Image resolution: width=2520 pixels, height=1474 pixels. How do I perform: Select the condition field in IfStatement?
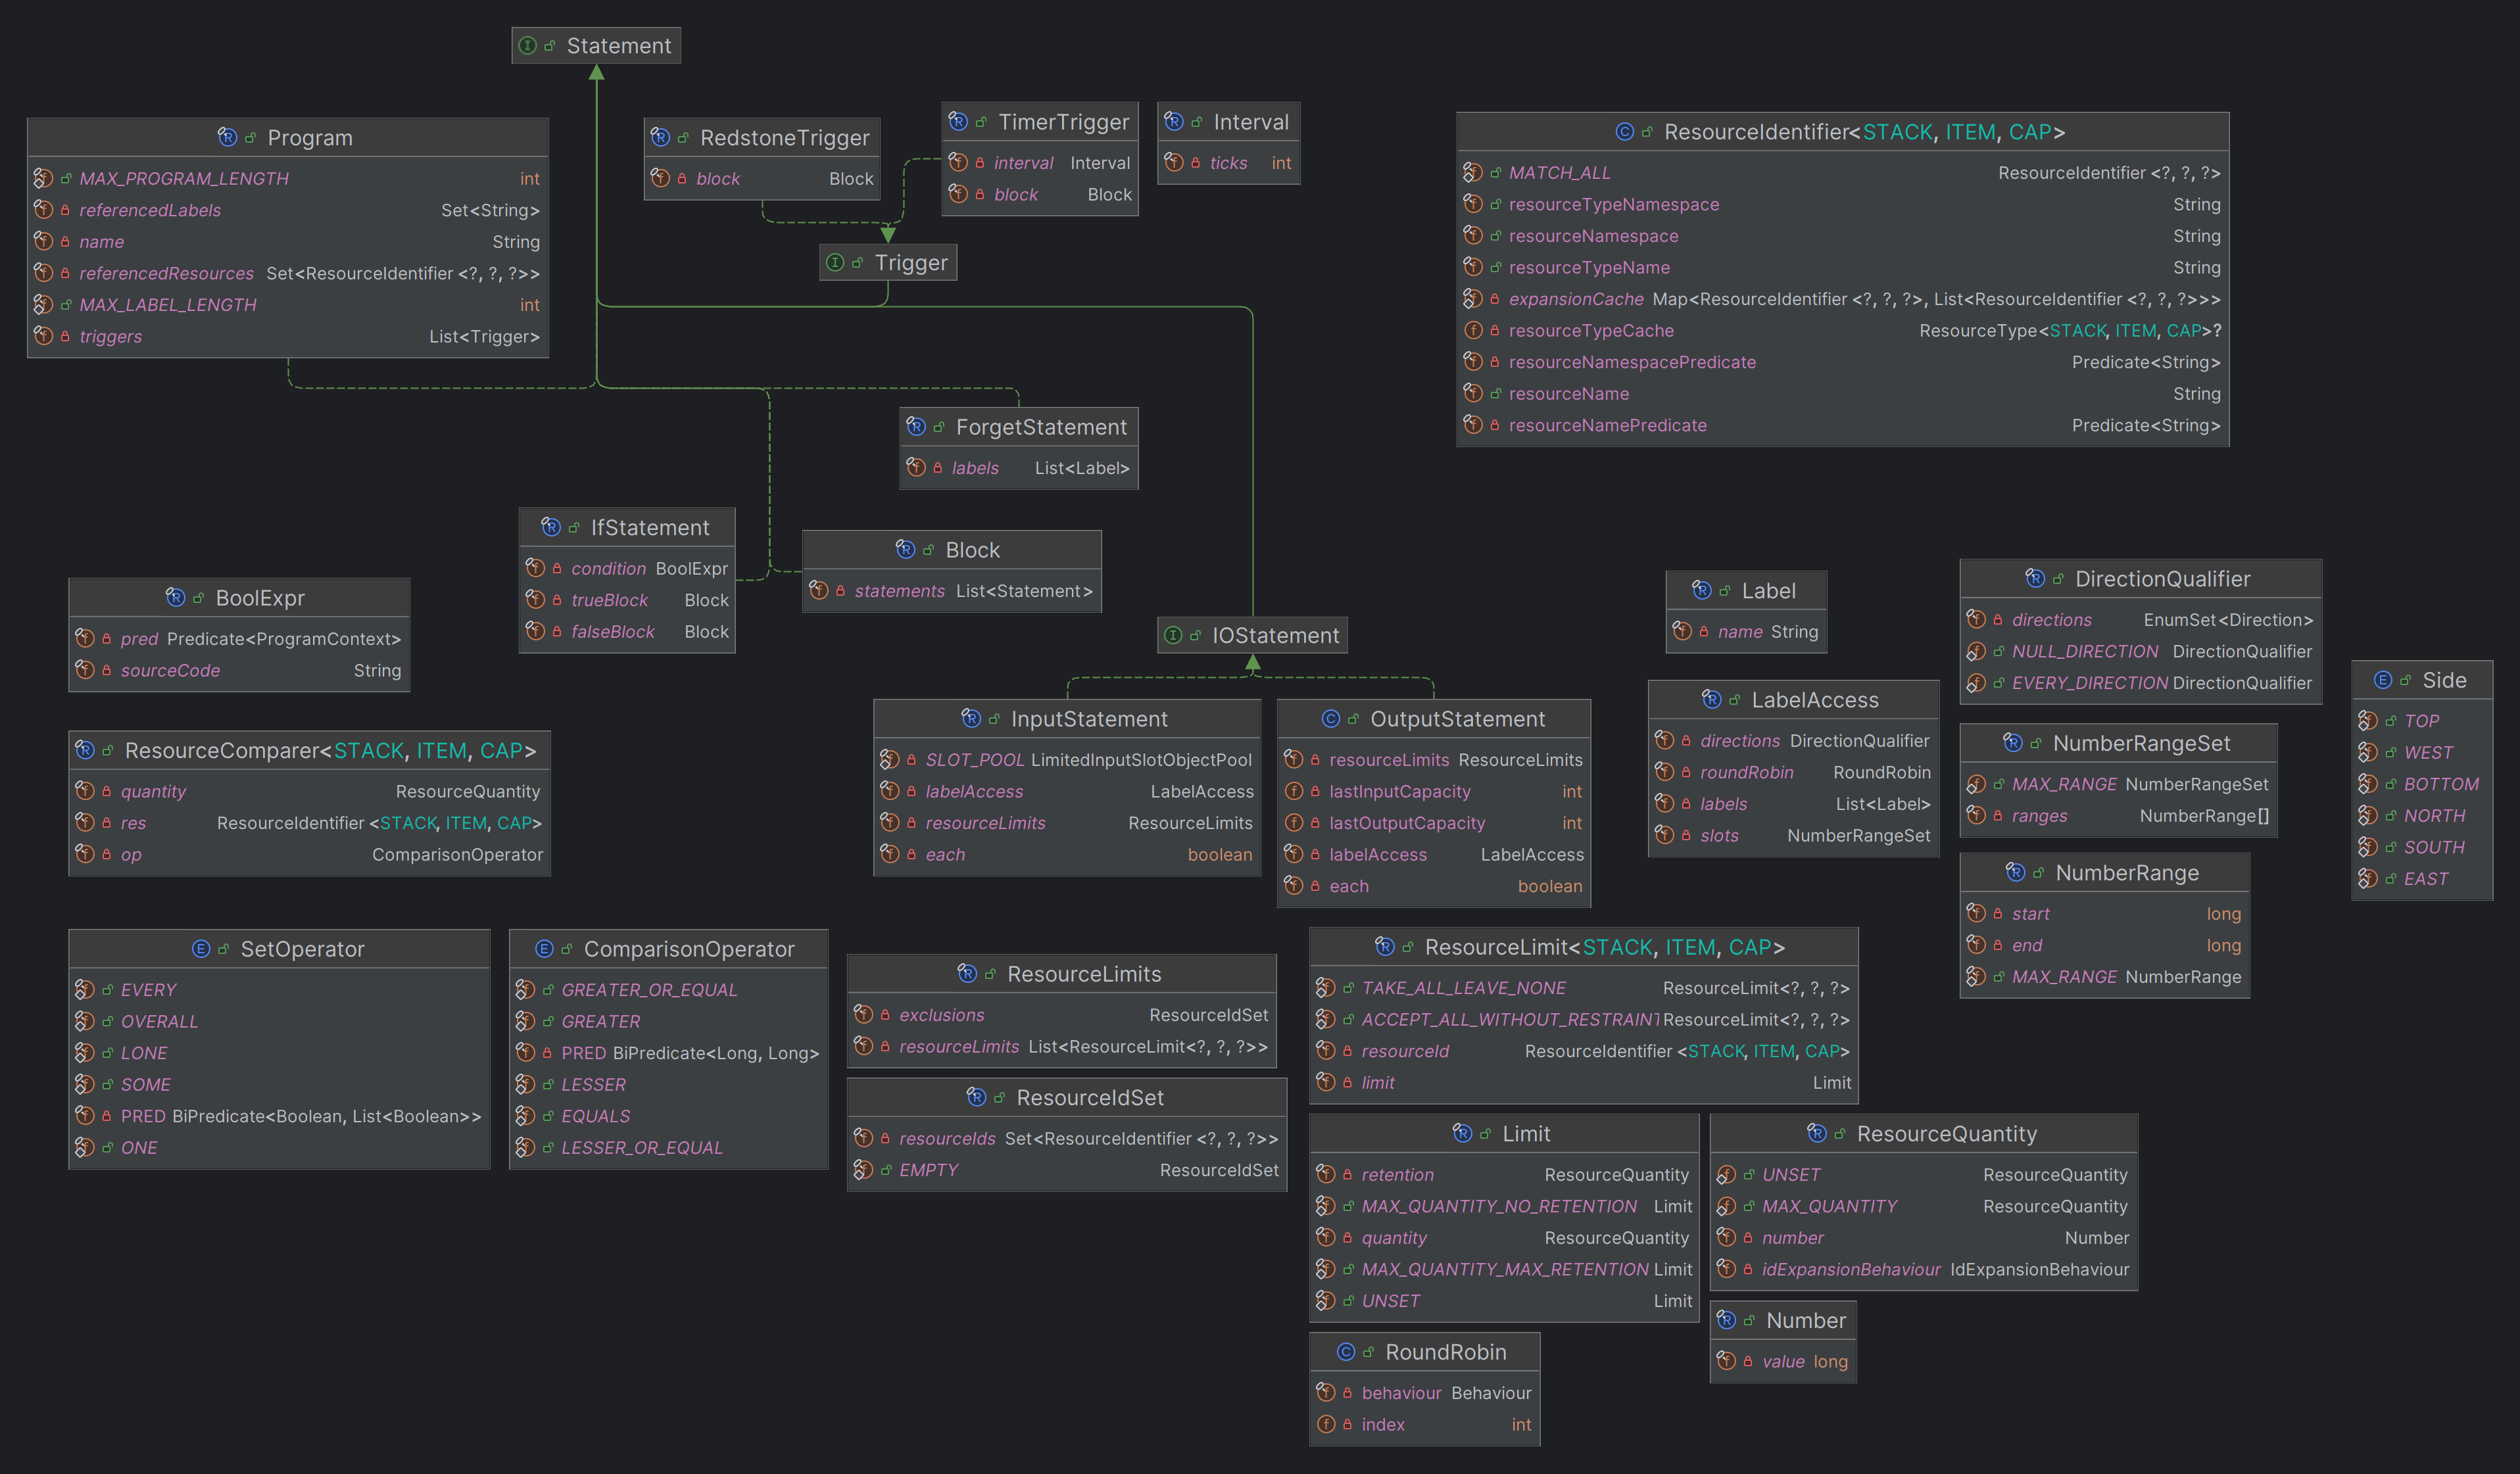tap(608, 568)
